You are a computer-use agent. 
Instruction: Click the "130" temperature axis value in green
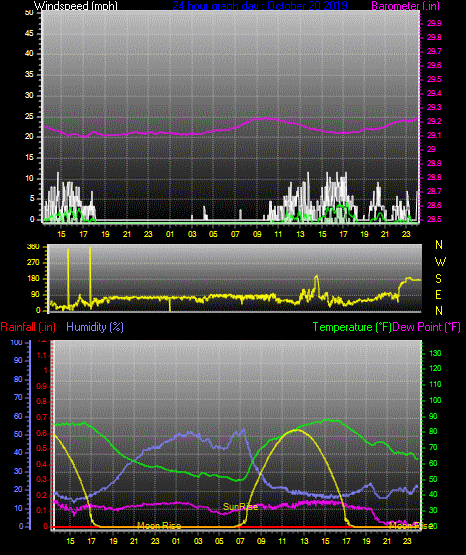click(435, 353)
